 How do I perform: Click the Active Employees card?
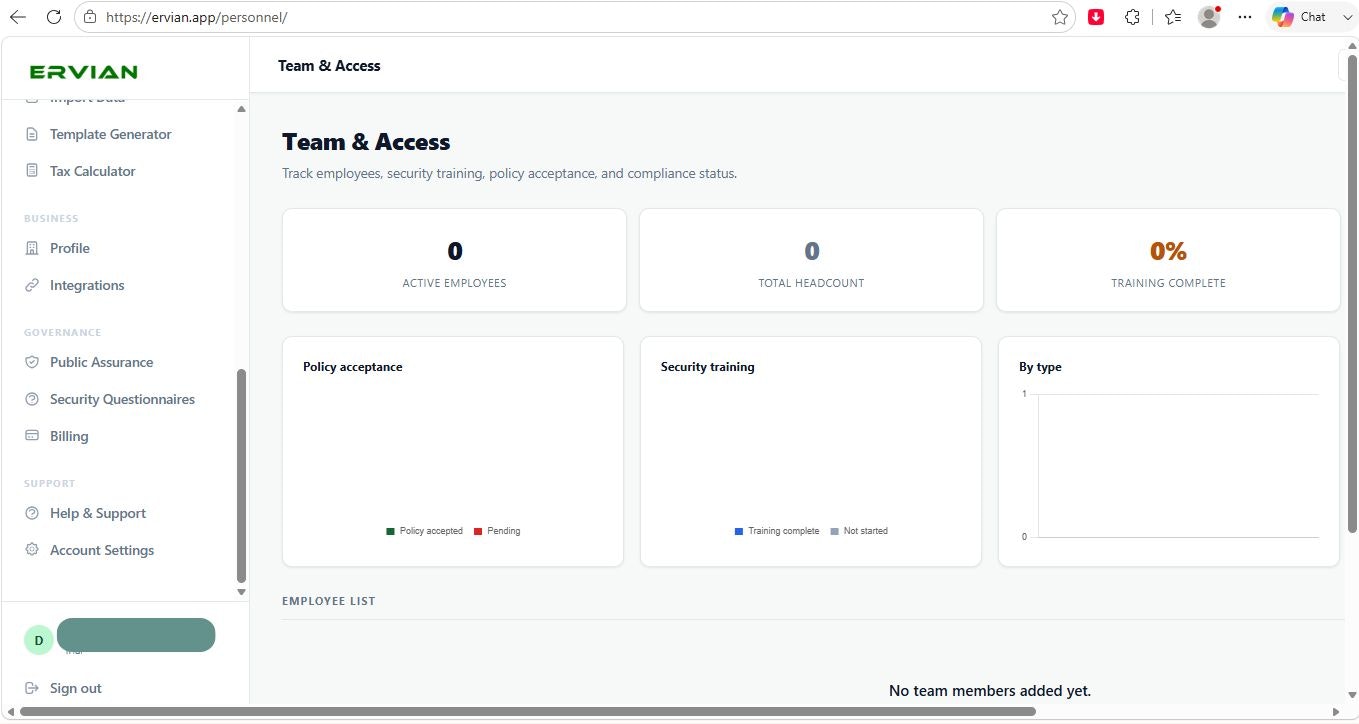(454, 260)
